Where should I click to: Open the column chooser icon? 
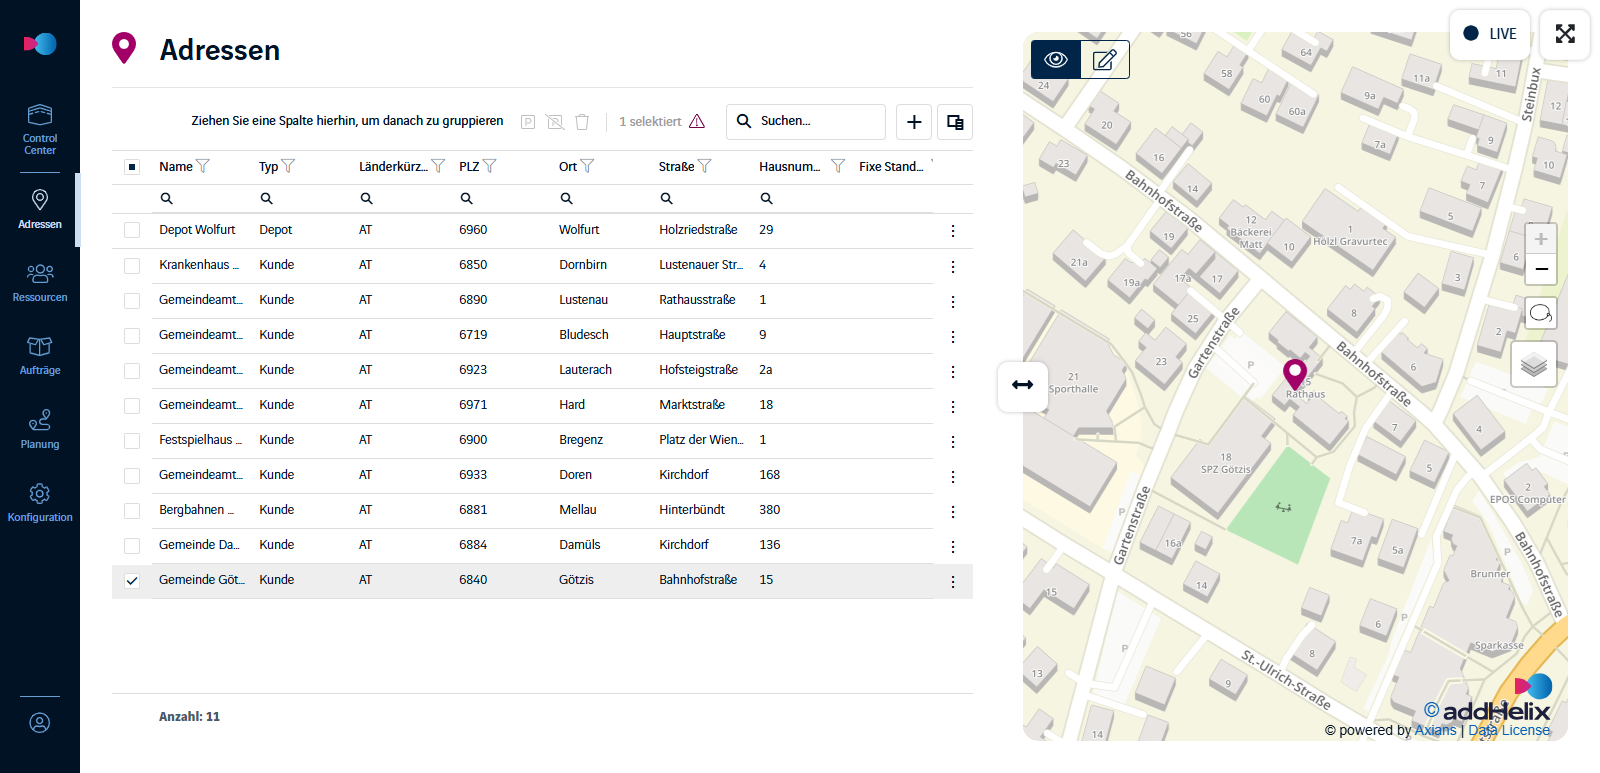[955, 122]
